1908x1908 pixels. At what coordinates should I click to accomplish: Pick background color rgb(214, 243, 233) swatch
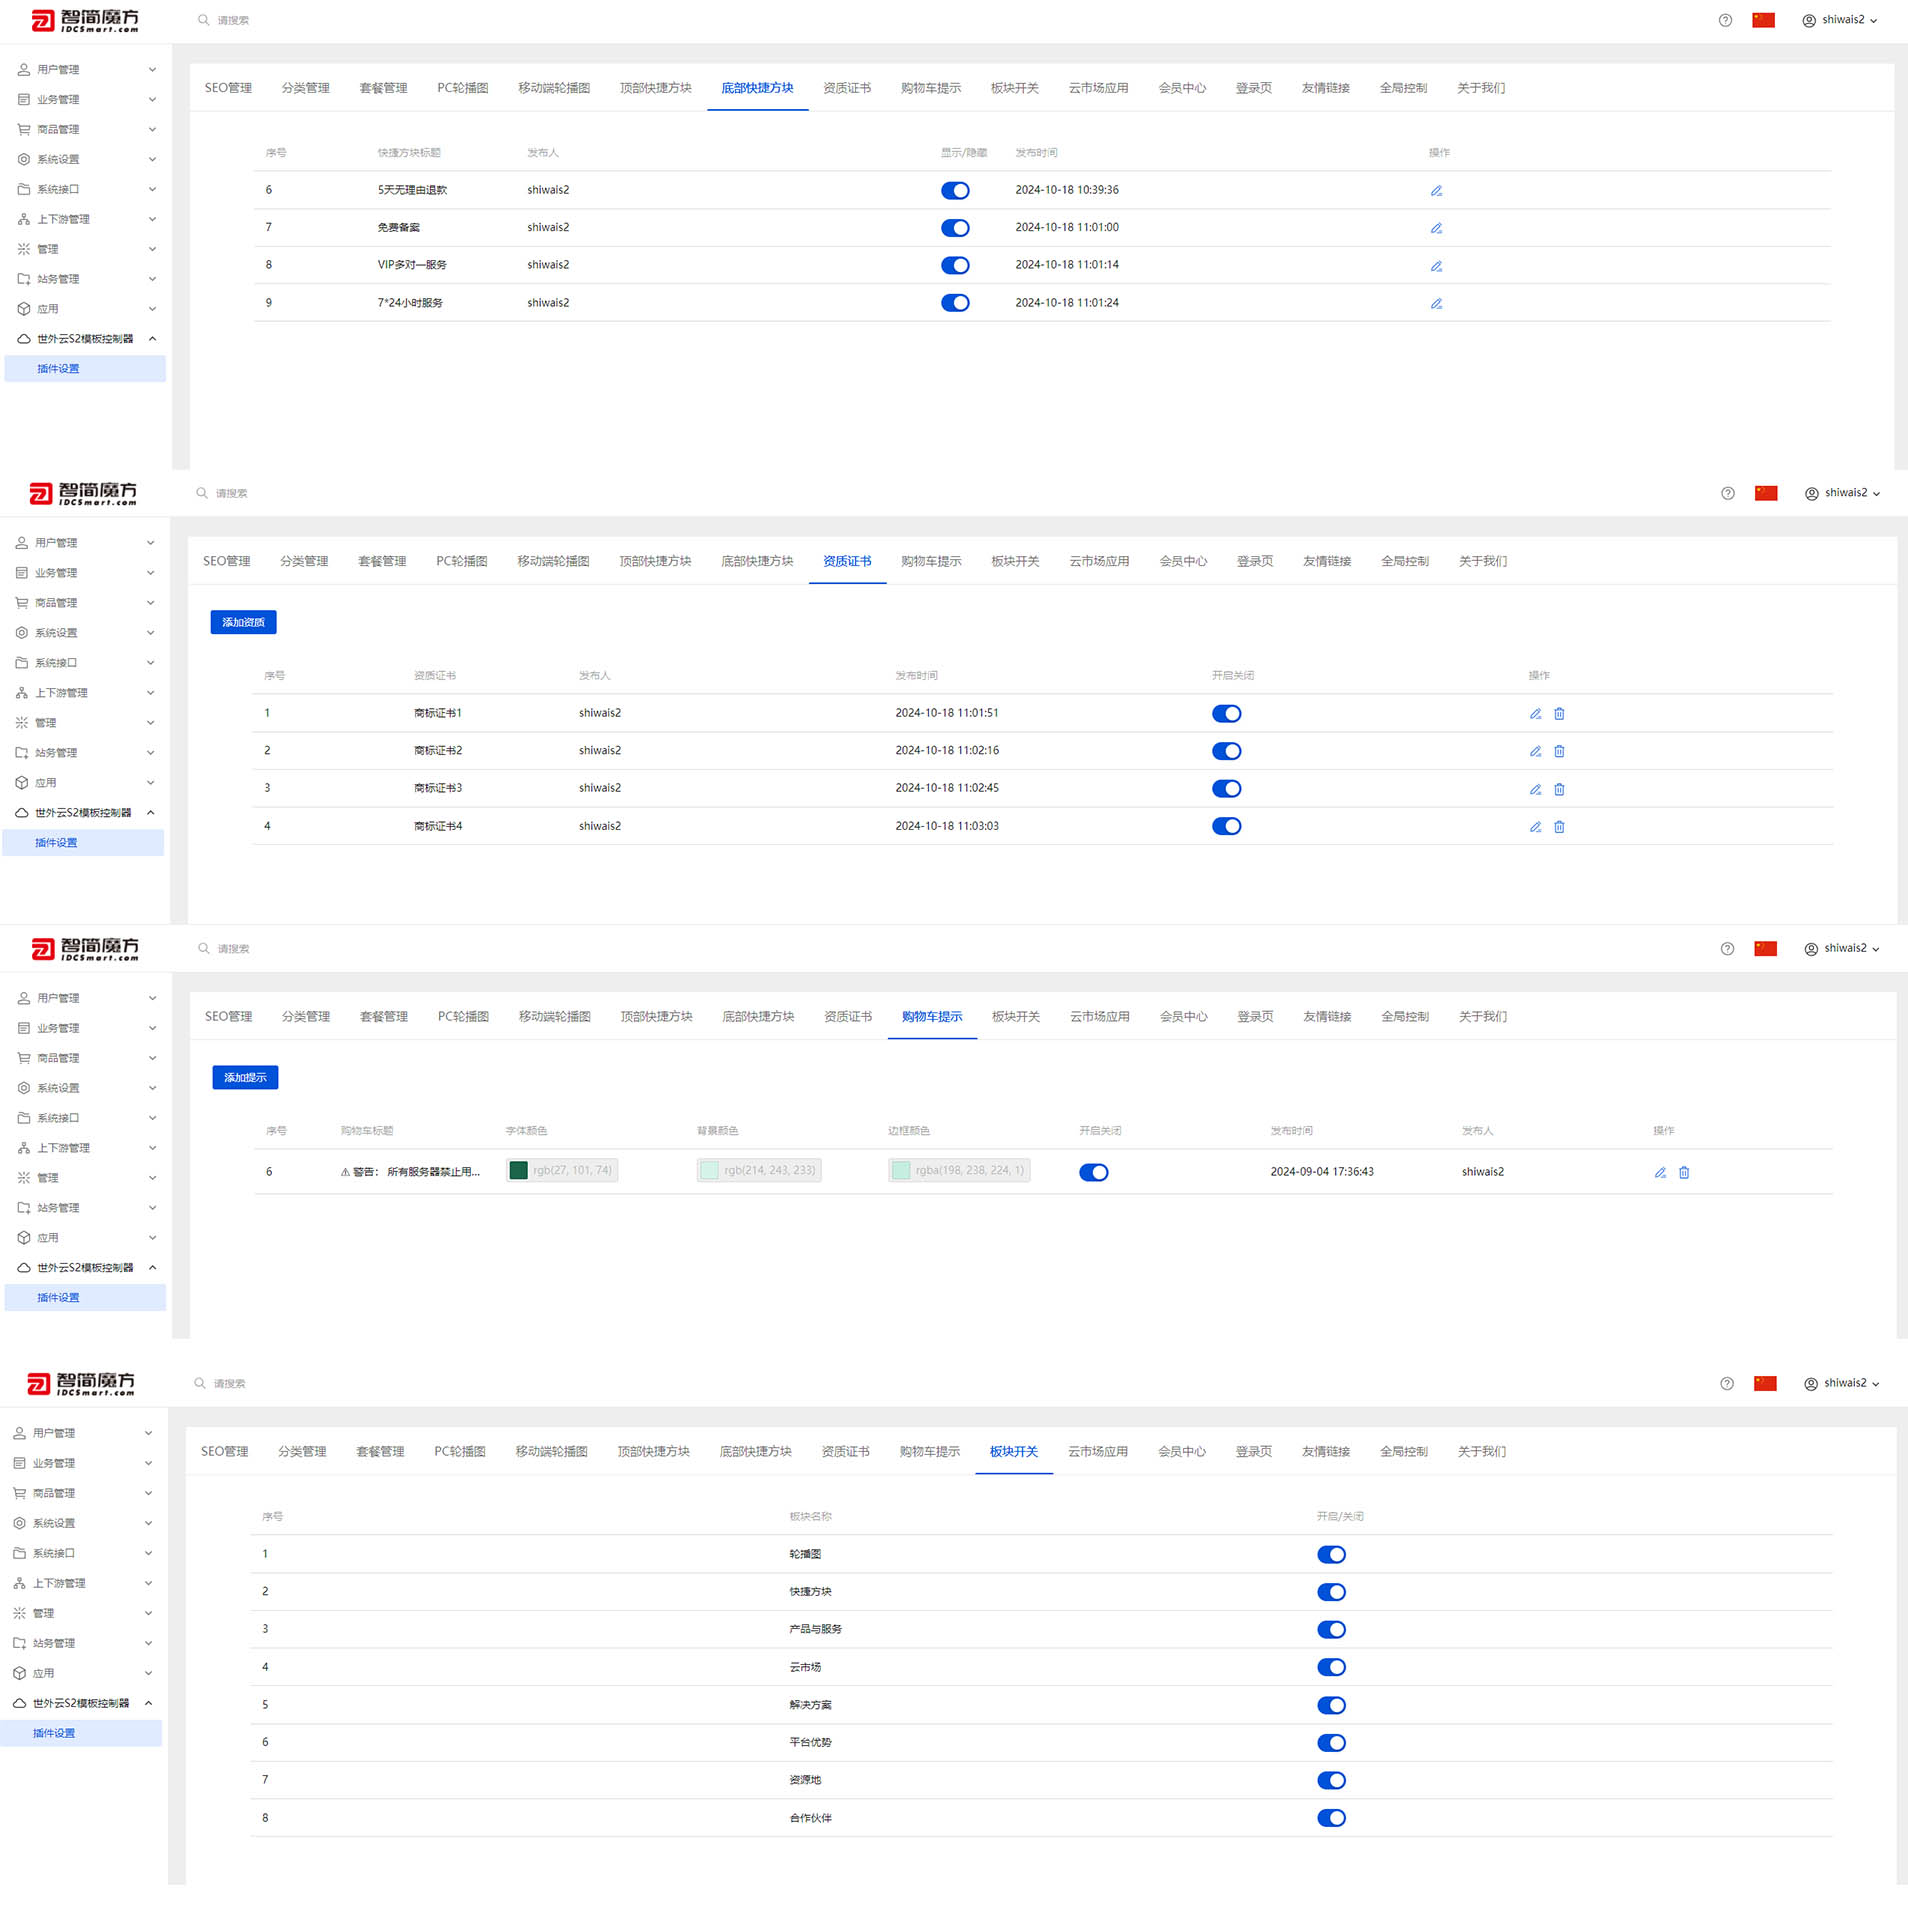coord(709,1170)
